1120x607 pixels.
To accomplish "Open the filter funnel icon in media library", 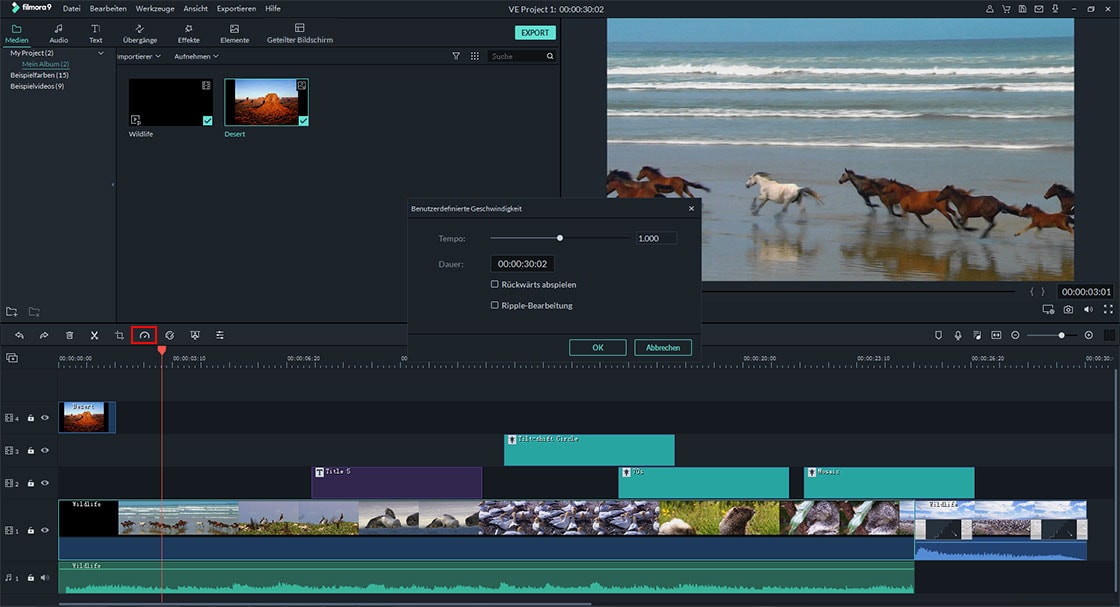I will pyautogui.click(x=456, y=56).
